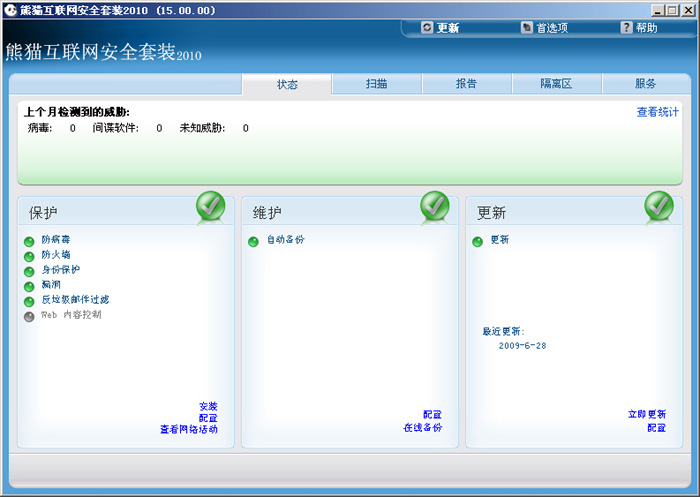Click green status dot beside 更新 item
Screen dimensions: 700x497
(x=477, y=242)
